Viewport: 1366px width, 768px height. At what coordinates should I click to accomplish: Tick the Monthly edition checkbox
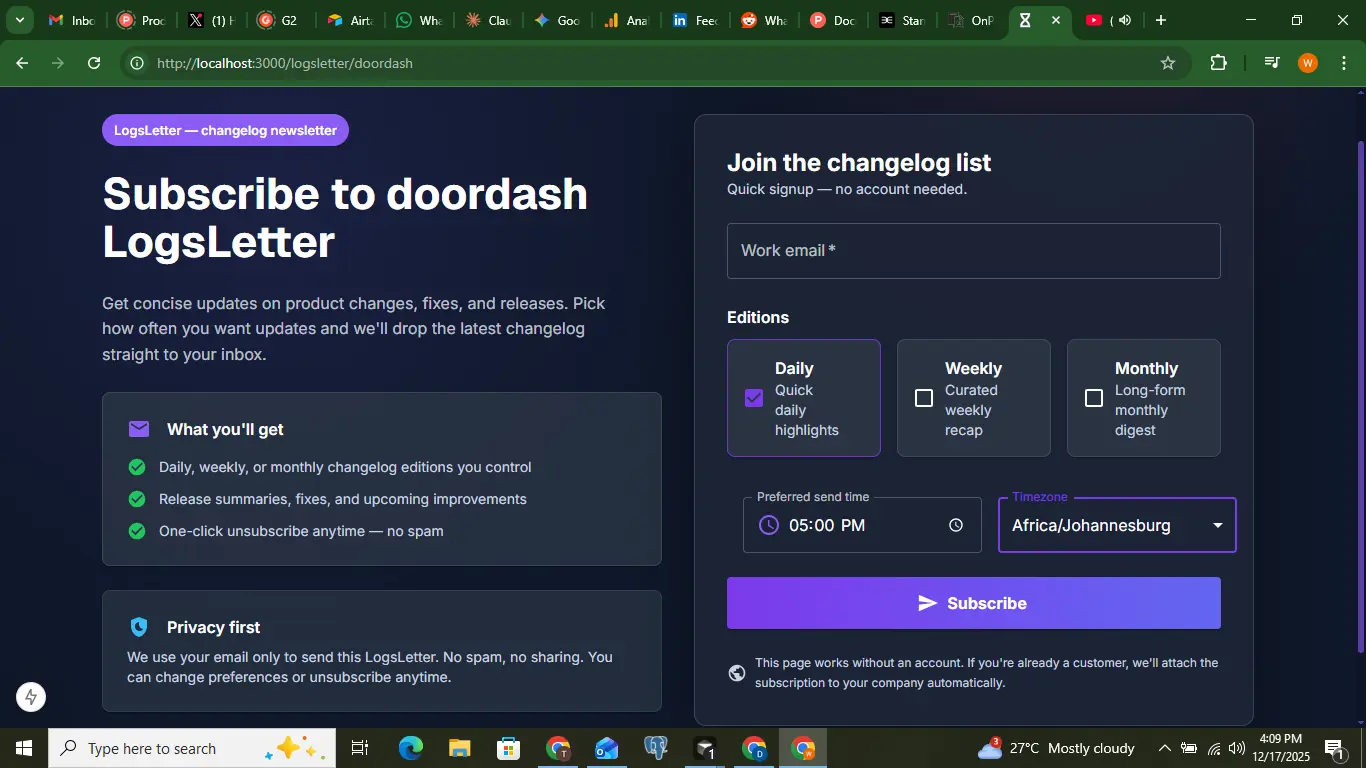(x=1094, y=398)
